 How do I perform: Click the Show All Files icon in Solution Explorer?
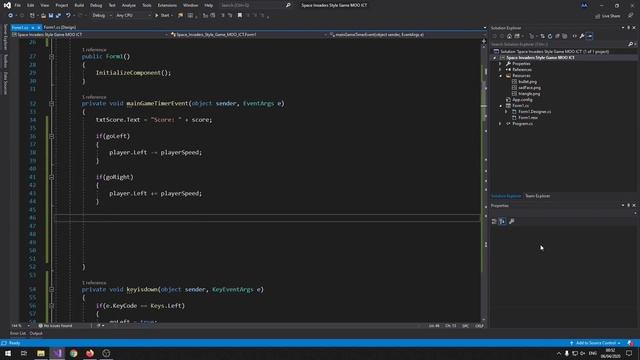(x=564, y=36)
